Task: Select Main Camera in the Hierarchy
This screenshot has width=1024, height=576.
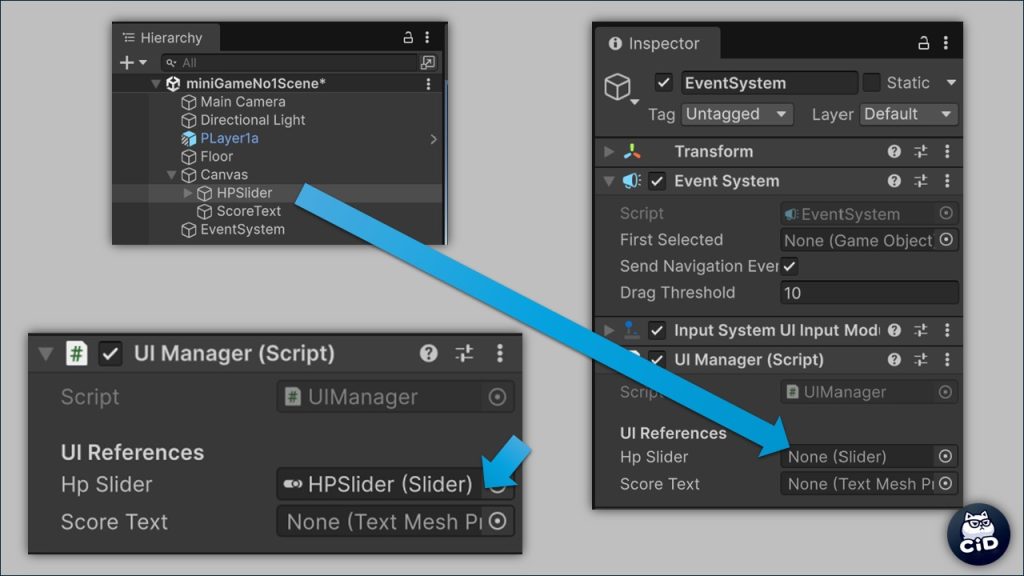Action: [x=242, y=102]
